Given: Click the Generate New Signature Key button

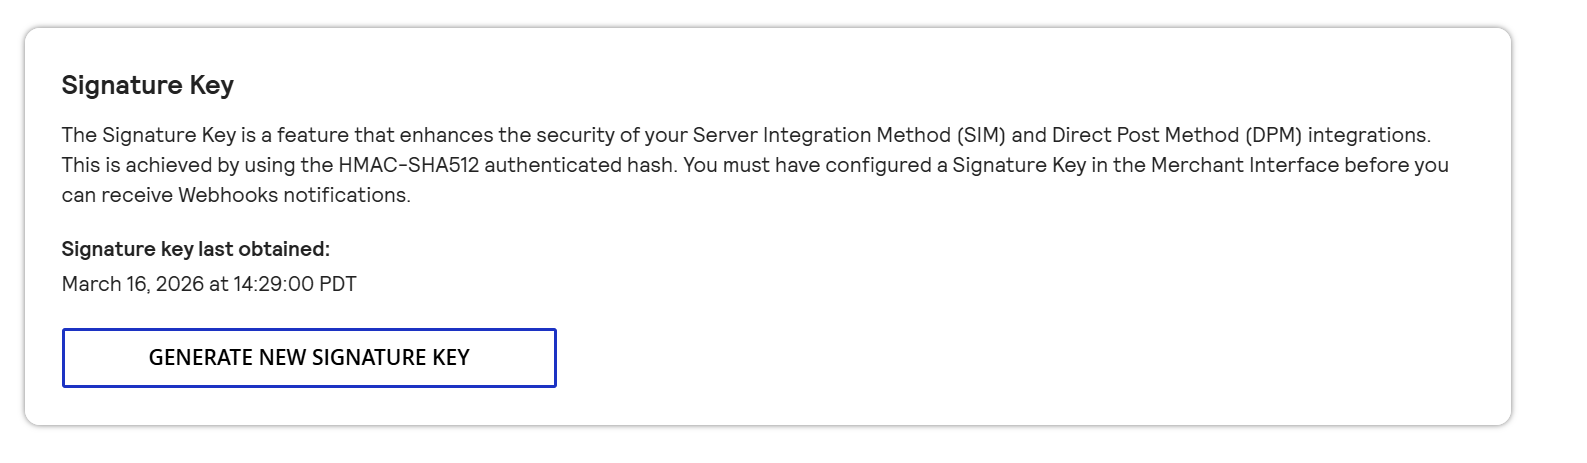Looking at the screenshot, I should [x=309, y=358].
